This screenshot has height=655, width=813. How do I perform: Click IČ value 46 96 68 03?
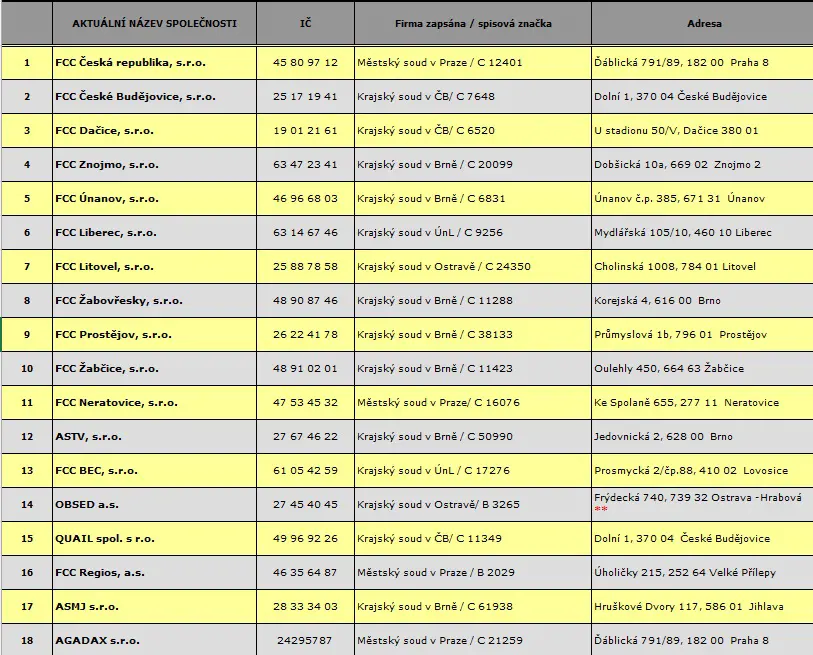pyautogui.click(x=305, y=199)
